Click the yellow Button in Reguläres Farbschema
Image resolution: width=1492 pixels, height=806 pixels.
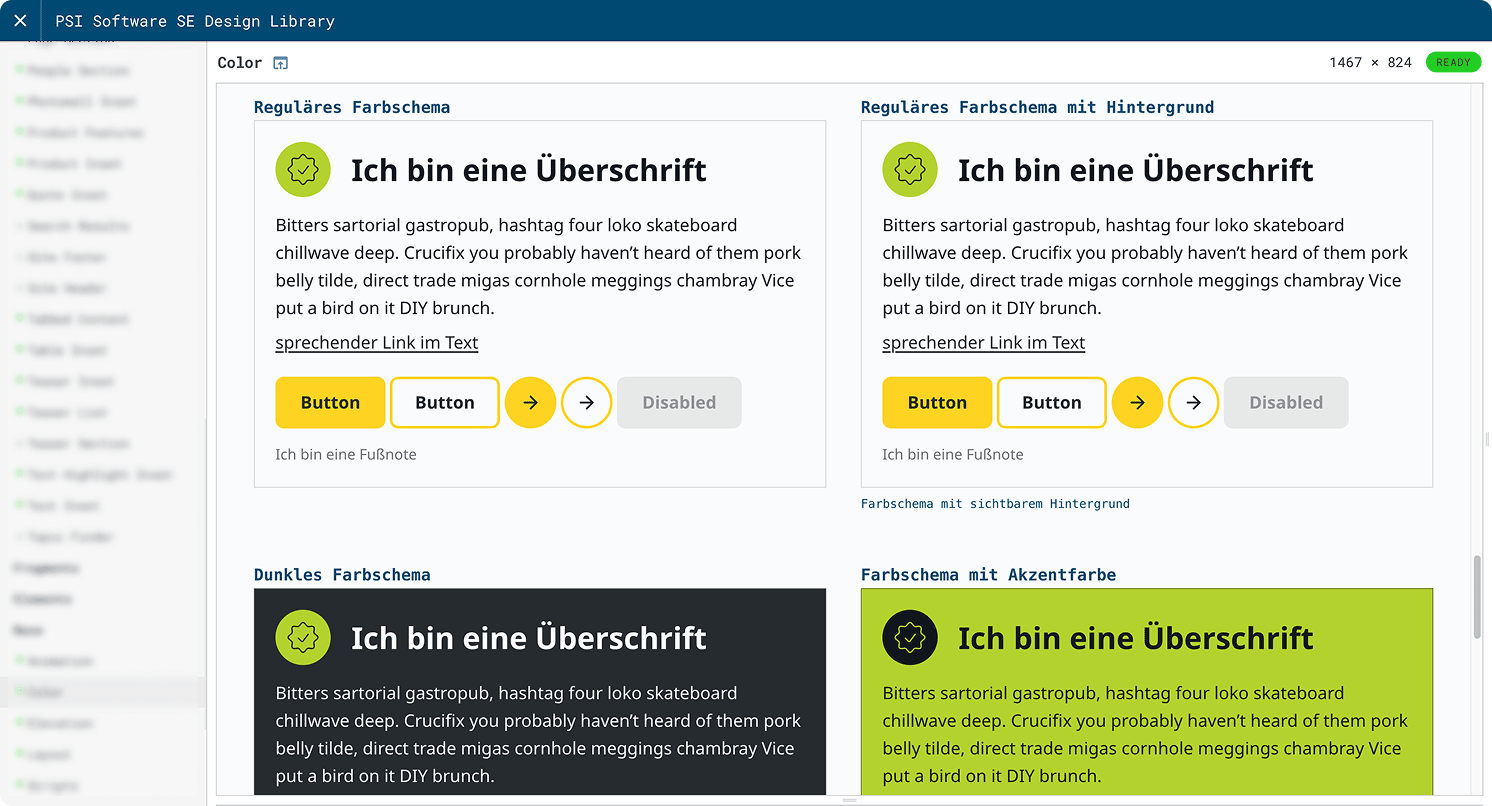[330, 402]
